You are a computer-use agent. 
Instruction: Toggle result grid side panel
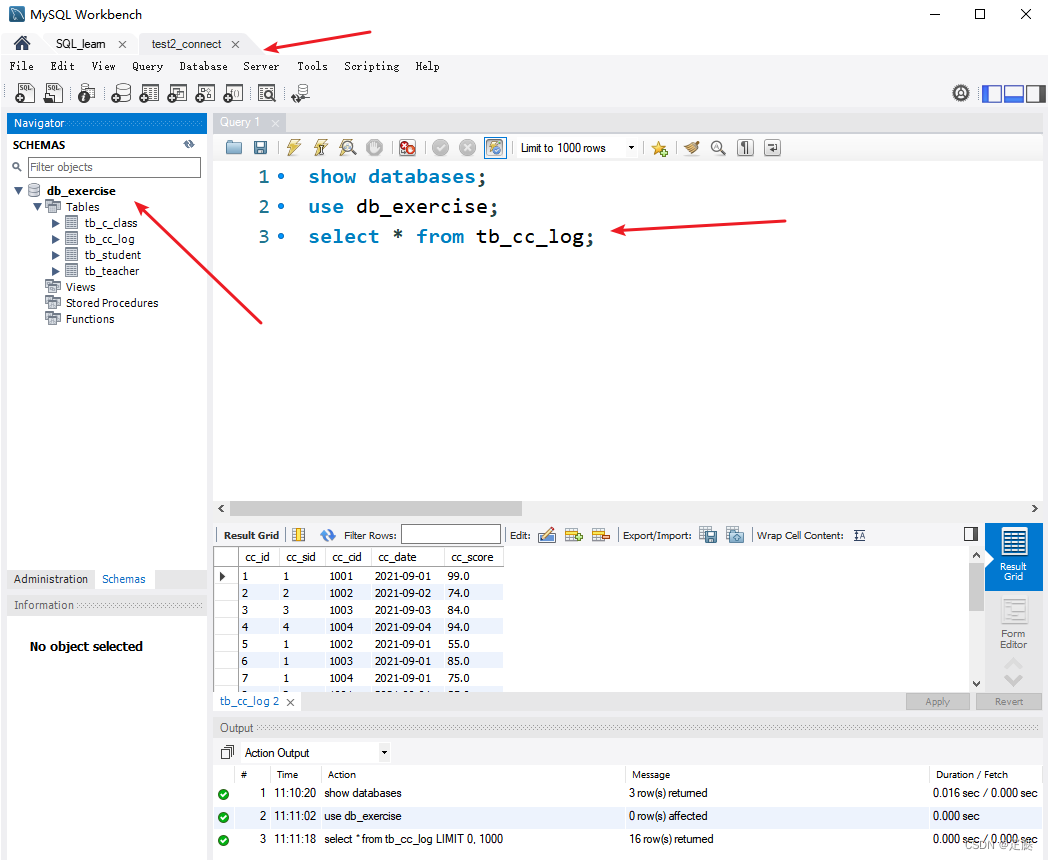(x=971, y=534)
